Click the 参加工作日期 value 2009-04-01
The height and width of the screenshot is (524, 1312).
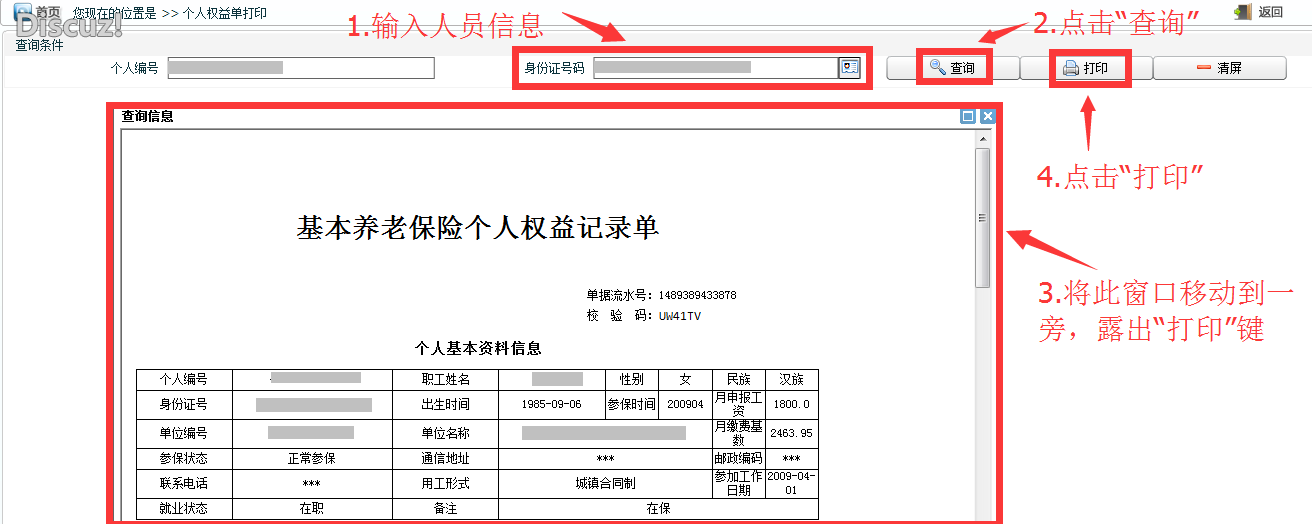coord(791,482)
